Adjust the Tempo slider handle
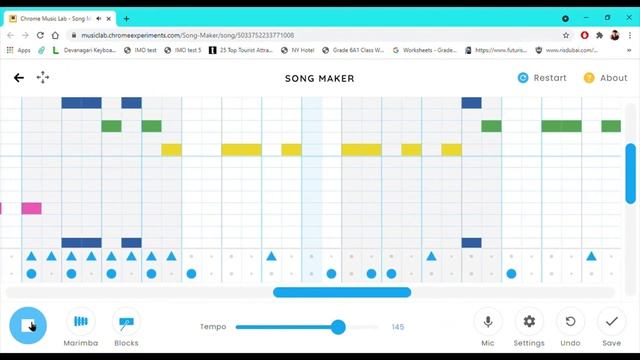 point(338,327)
